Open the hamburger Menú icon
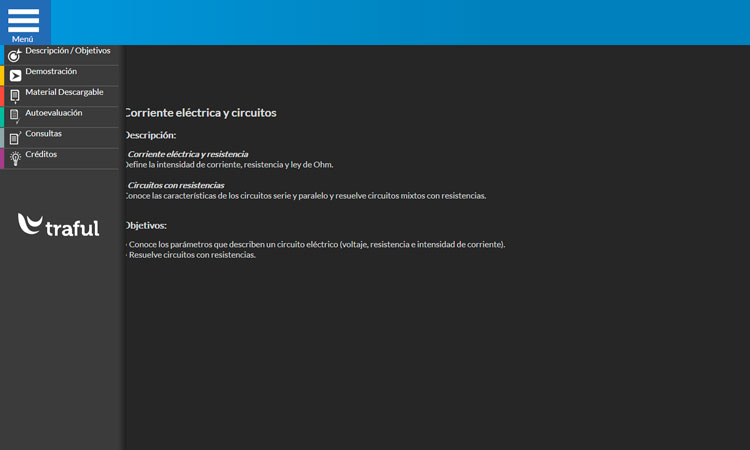Image resolution: width=750 pixels, height=450 pixels. point(23,22)
